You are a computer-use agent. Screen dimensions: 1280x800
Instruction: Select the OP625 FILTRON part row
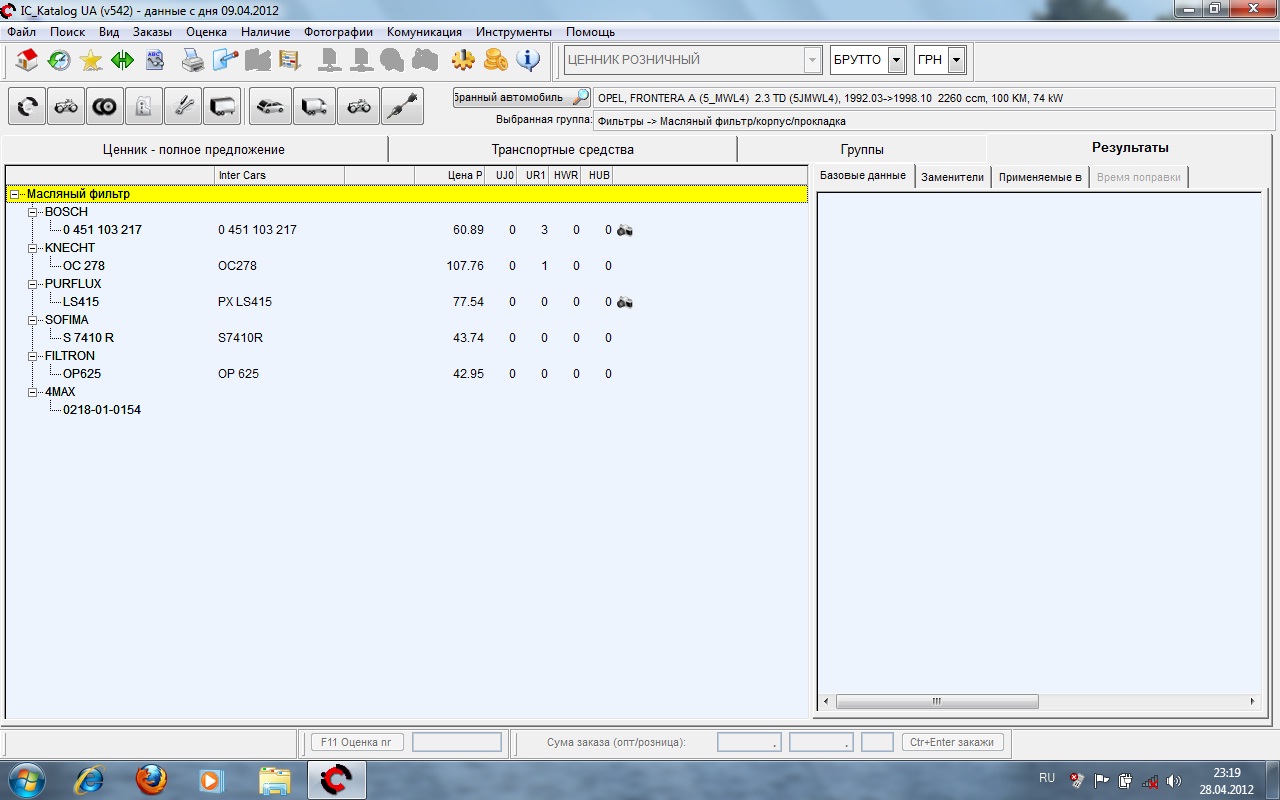(x=82, y=374)
